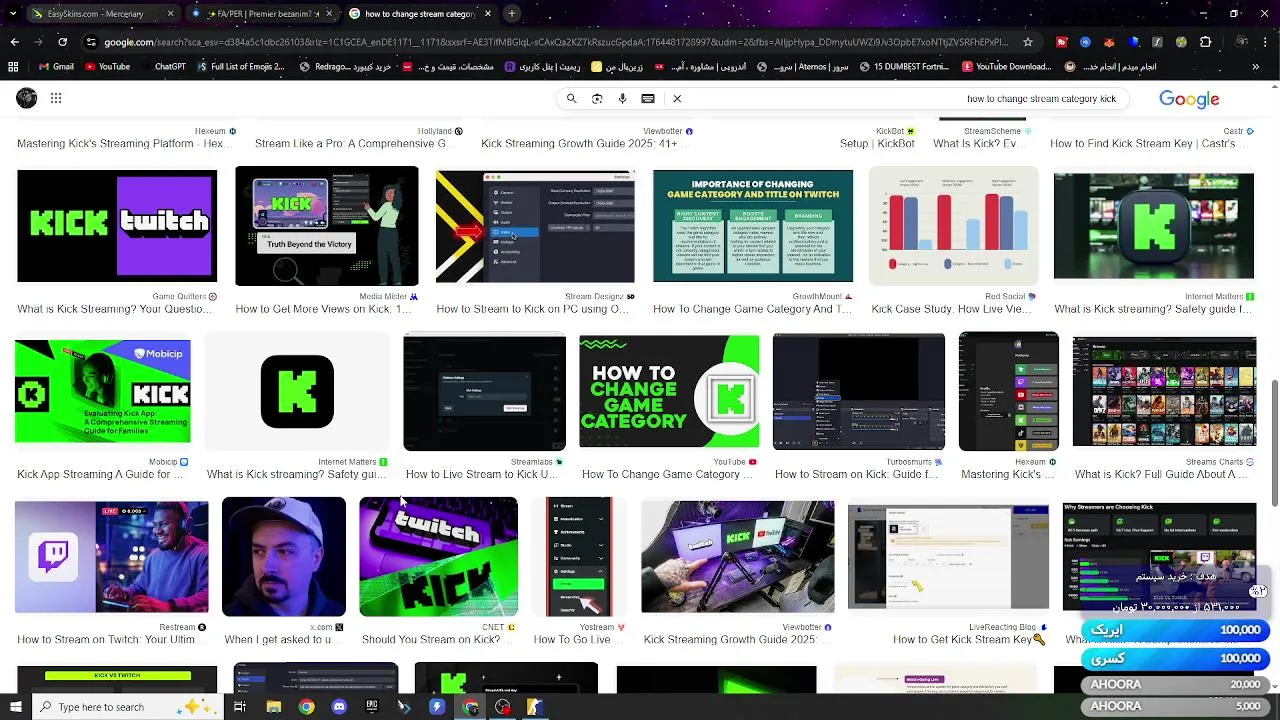Screen dimensions: 1280x720
Task: Open the Kick Twitch logos thumbnail
Action: click(117, 226)
